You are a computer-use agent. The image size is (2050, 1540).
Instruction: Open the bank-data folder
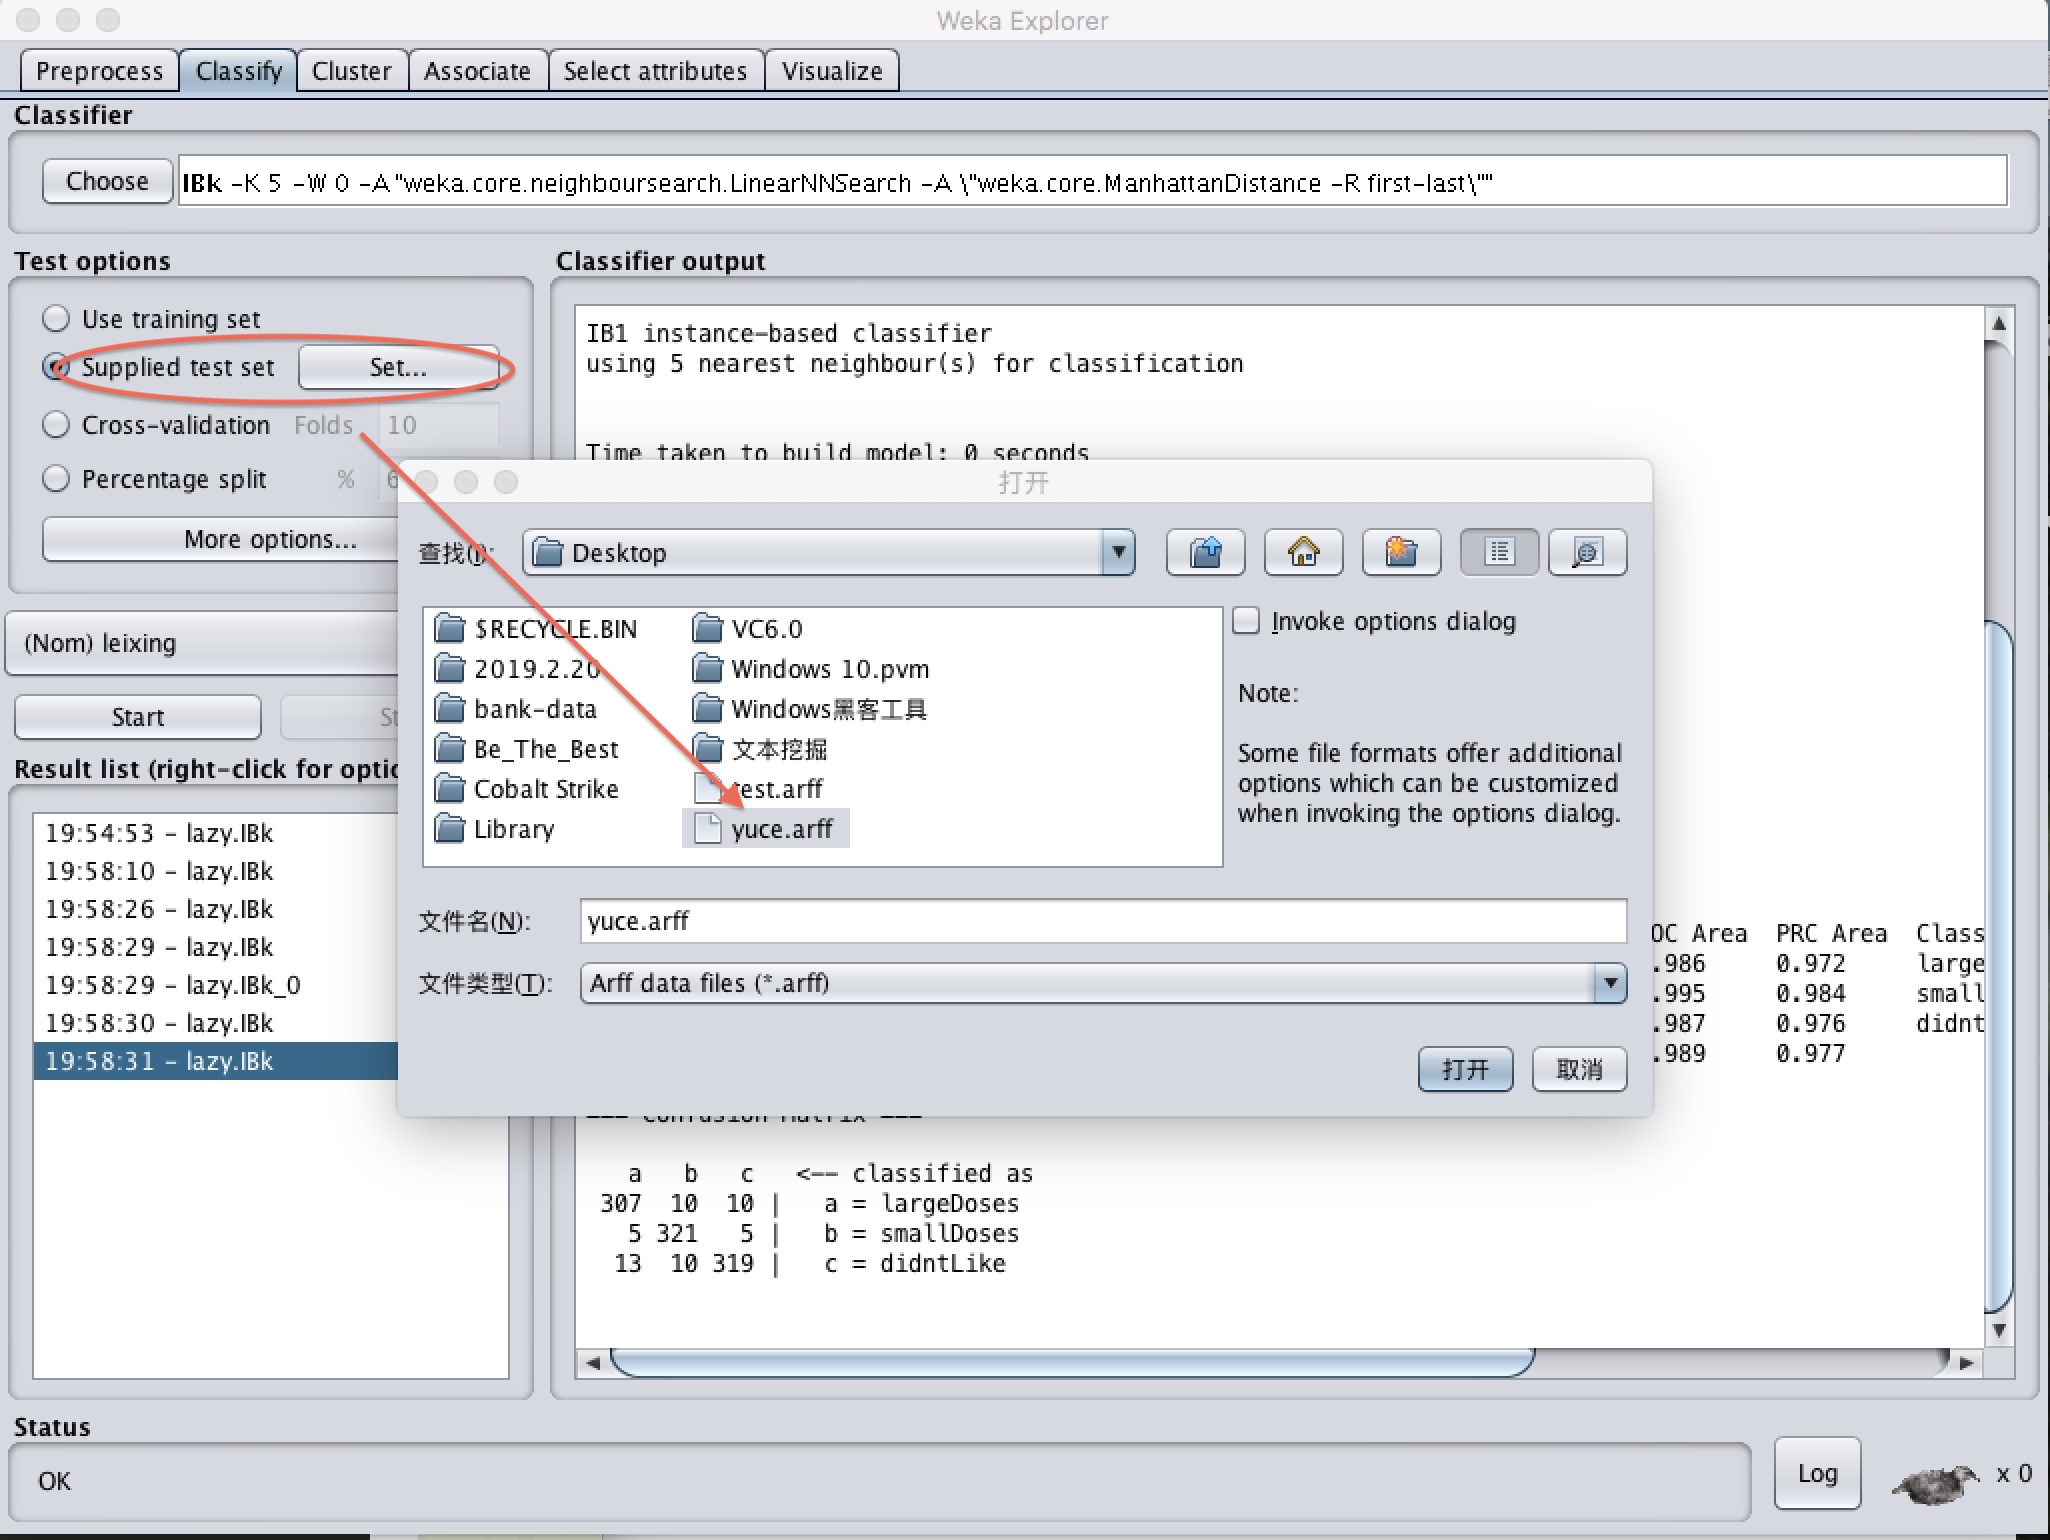click(x=534, y=709)
